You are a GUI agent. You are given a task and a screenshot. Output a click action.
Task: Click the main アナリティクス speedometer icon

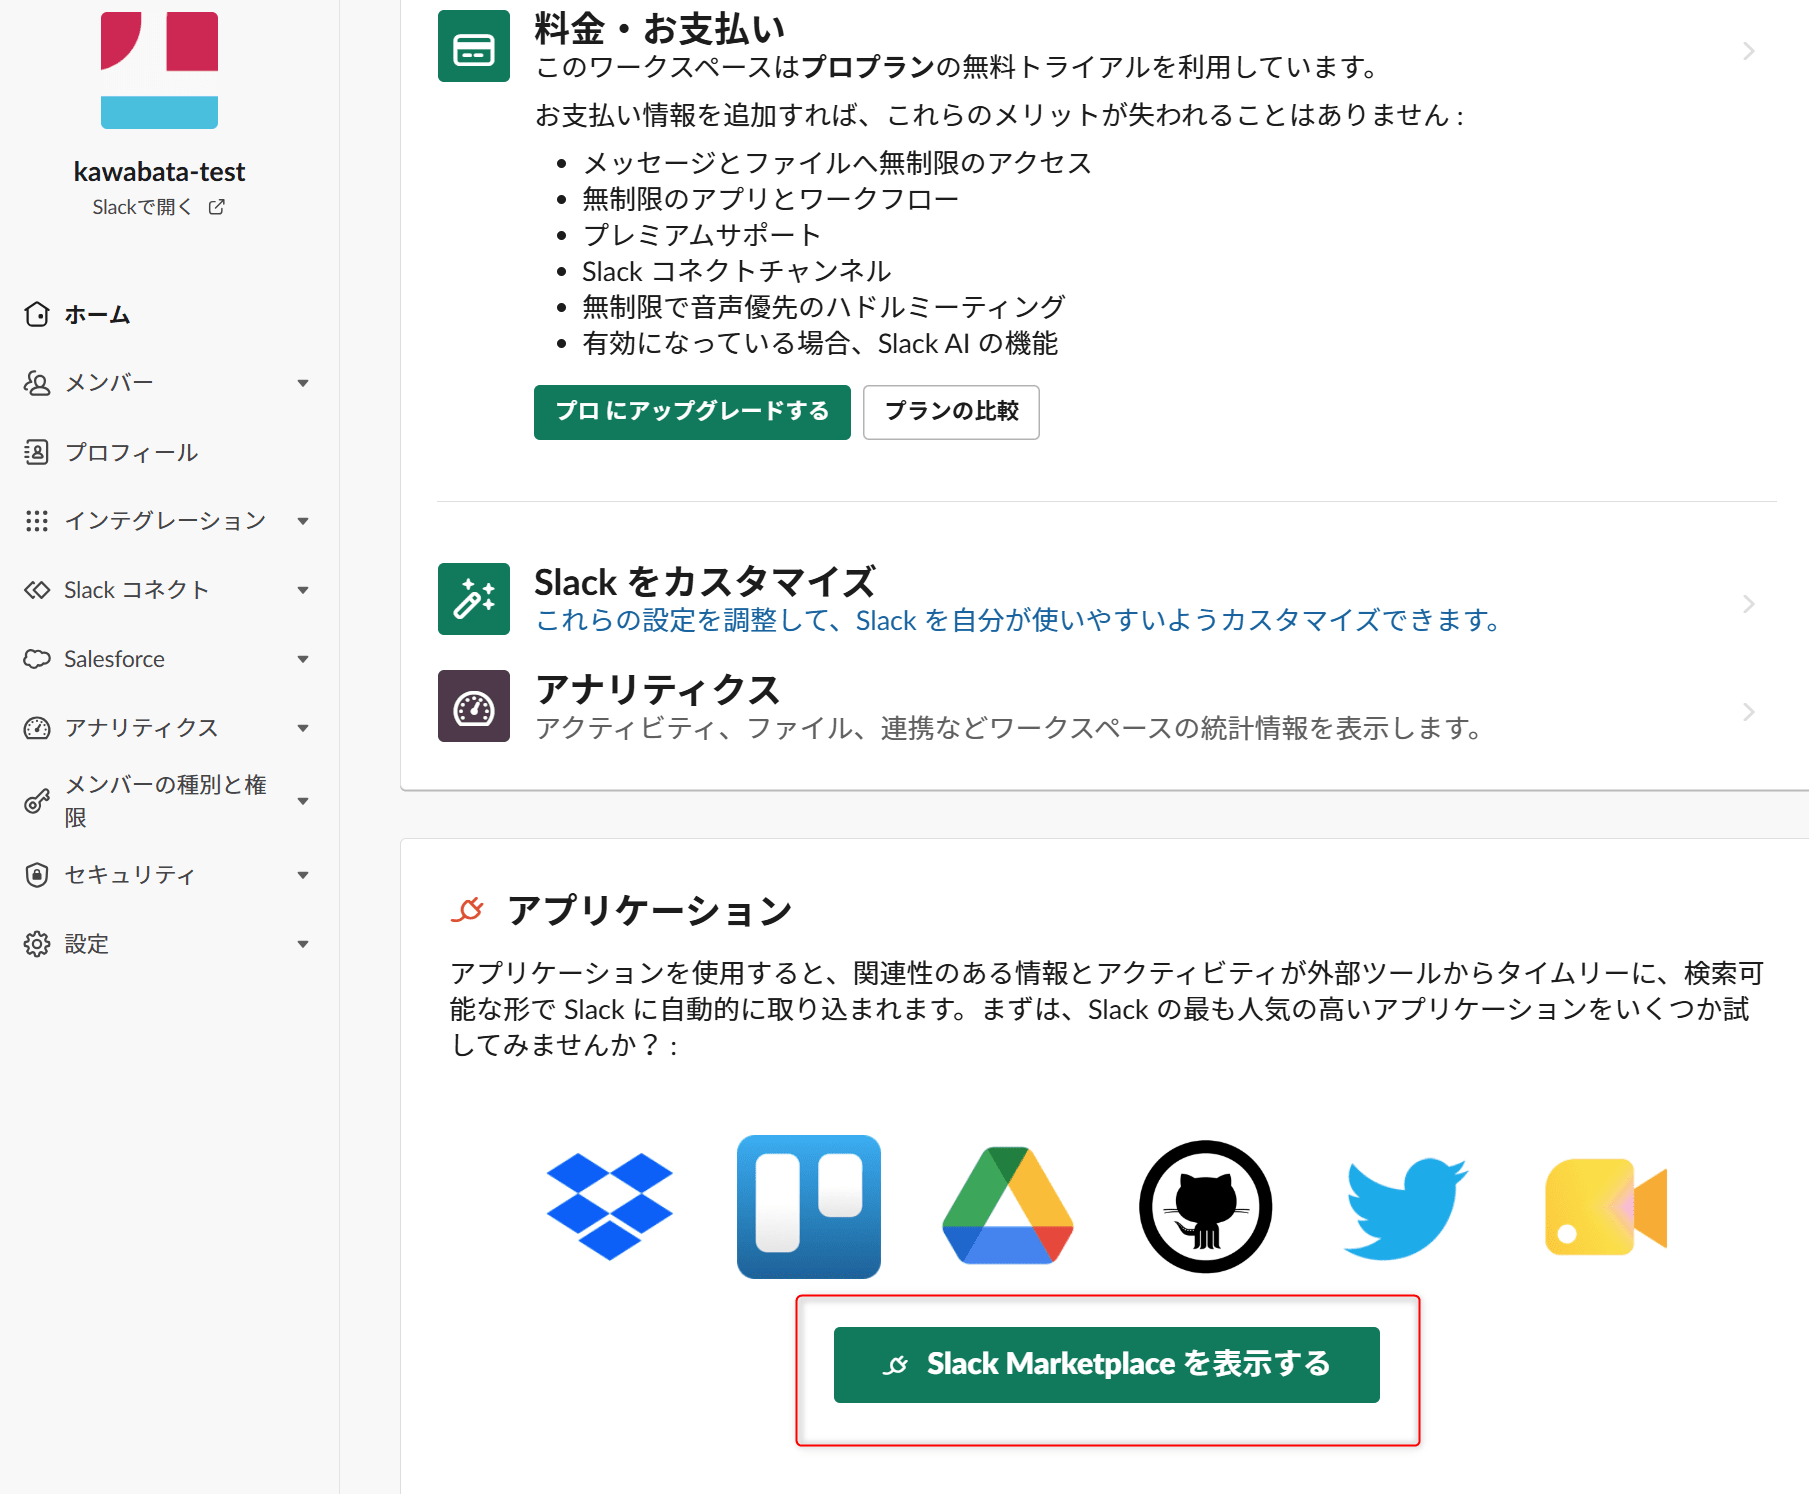pos(474,706)
